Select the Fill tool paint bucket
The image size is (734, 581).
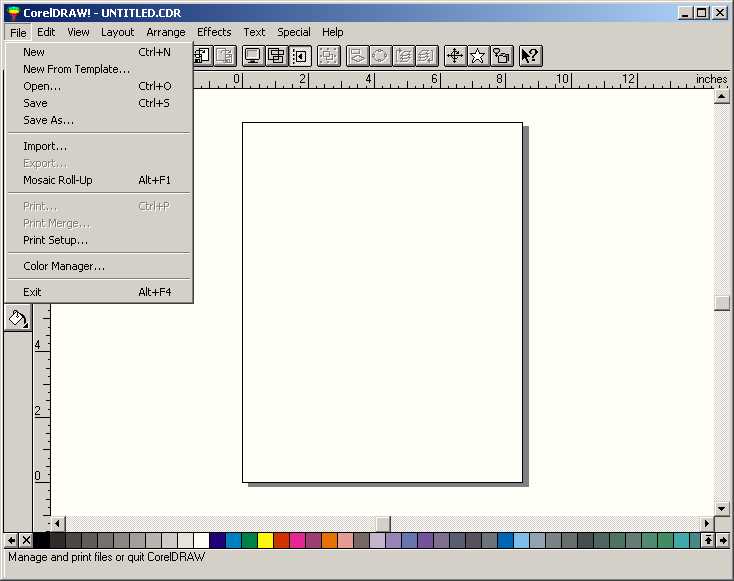tap(18, 318)
